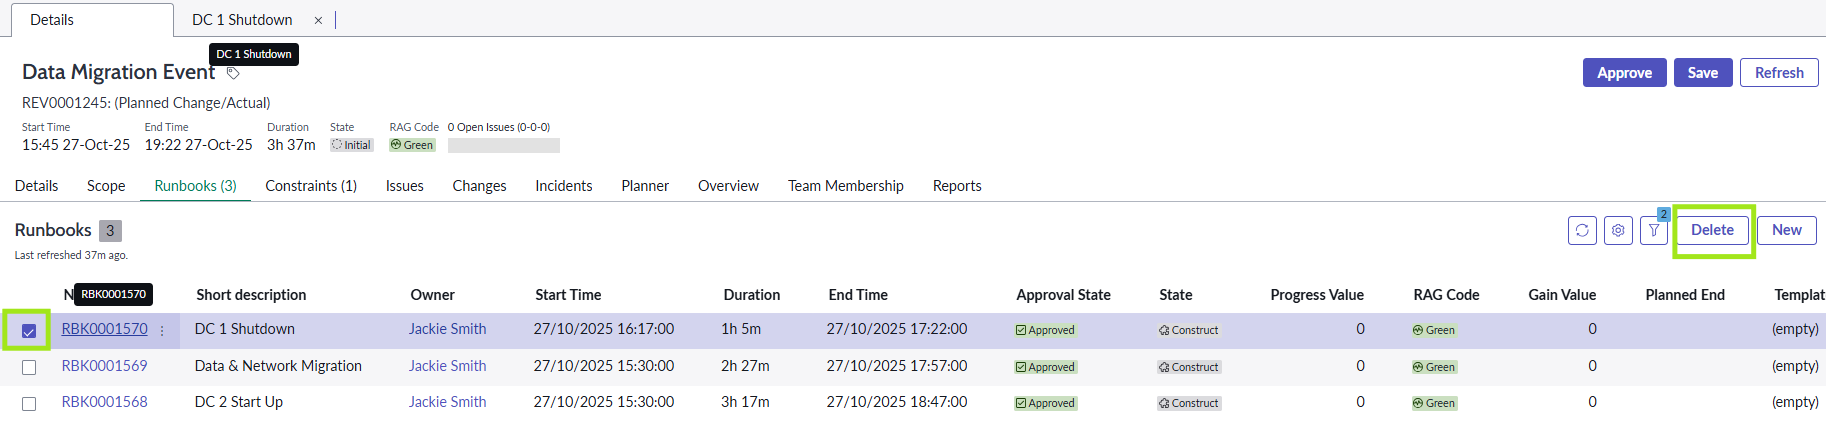The image size is (1826, 437).
Task: Open row actions menu next to RBK0001570
Action: [x=162, y=330]
